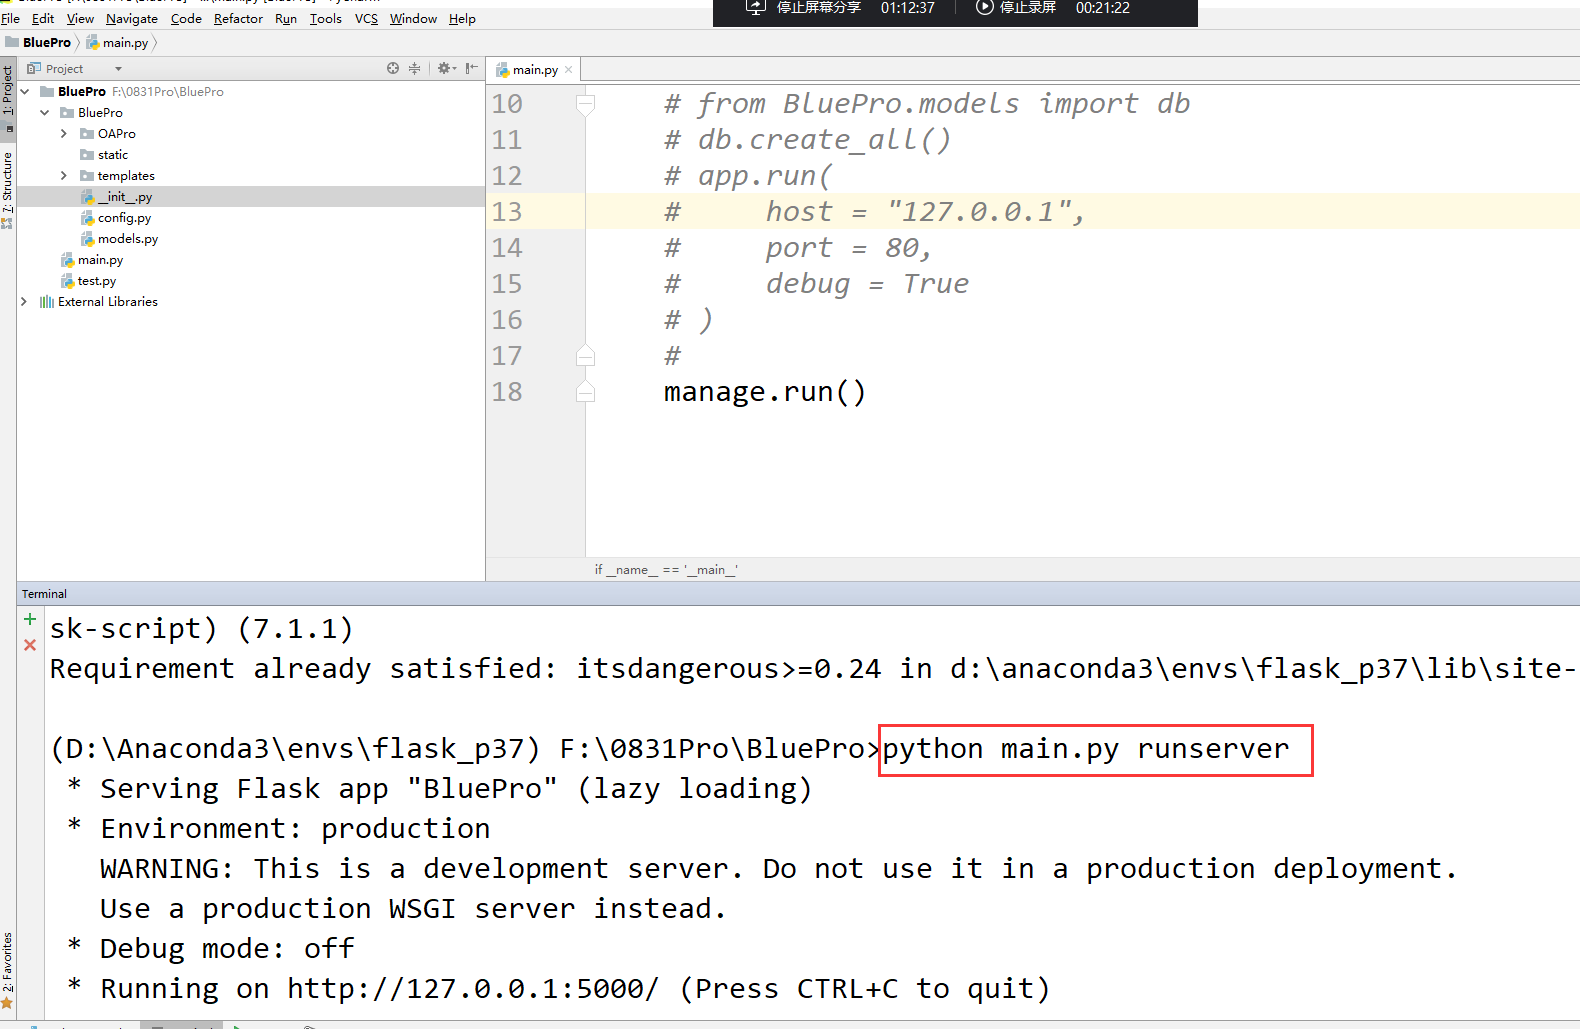This screenshot has height=1029, width=1580.
Task: Click the http://127.0.0.1:5000/ URL in terminal
Action: (473, 989)
